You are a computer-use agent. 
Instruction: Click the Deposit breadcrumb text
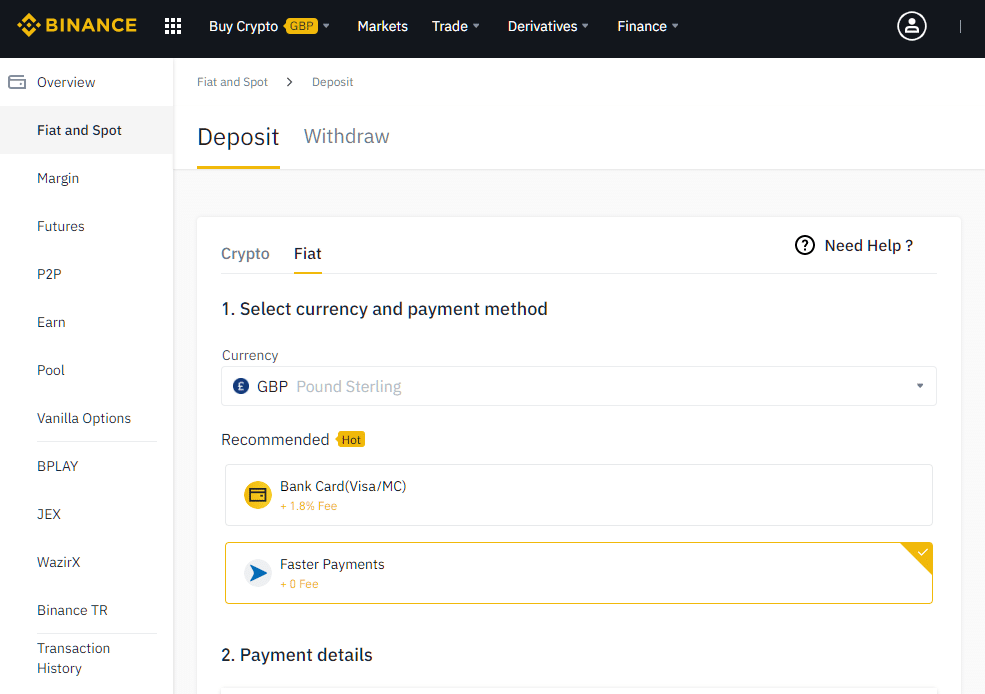click(332, 82)
